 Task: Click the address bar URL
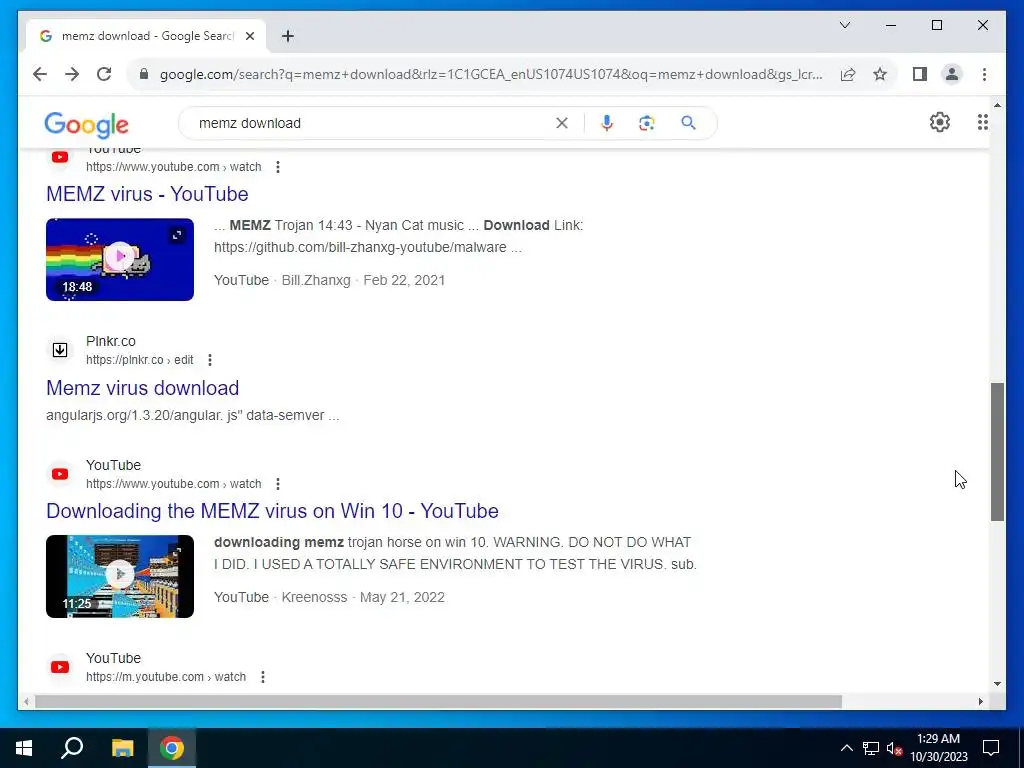pos(491,74)
